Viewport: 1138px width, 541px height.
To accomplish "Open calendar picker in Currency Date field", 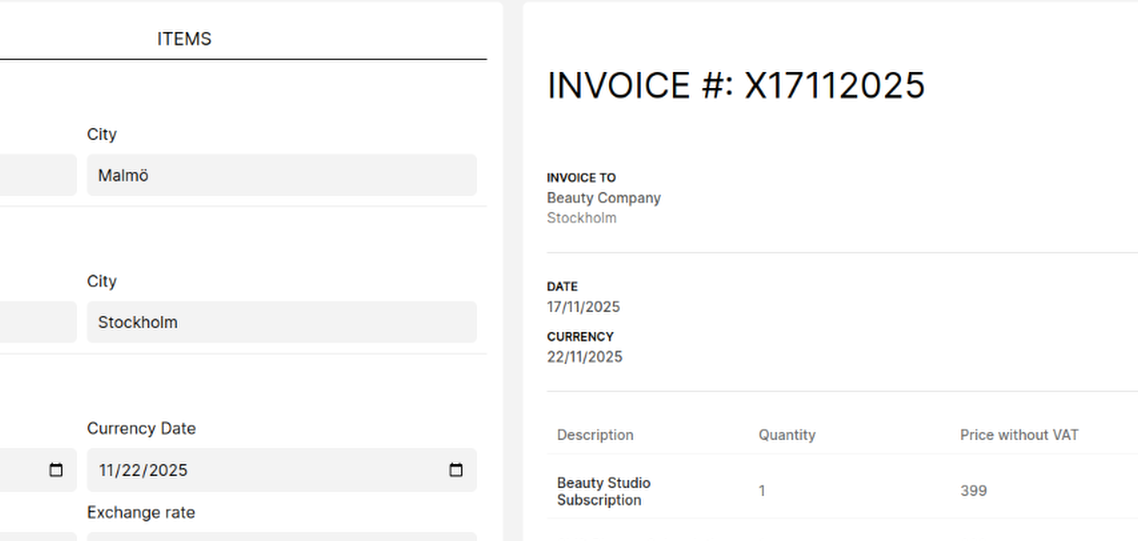I will (x=456, y=470).
